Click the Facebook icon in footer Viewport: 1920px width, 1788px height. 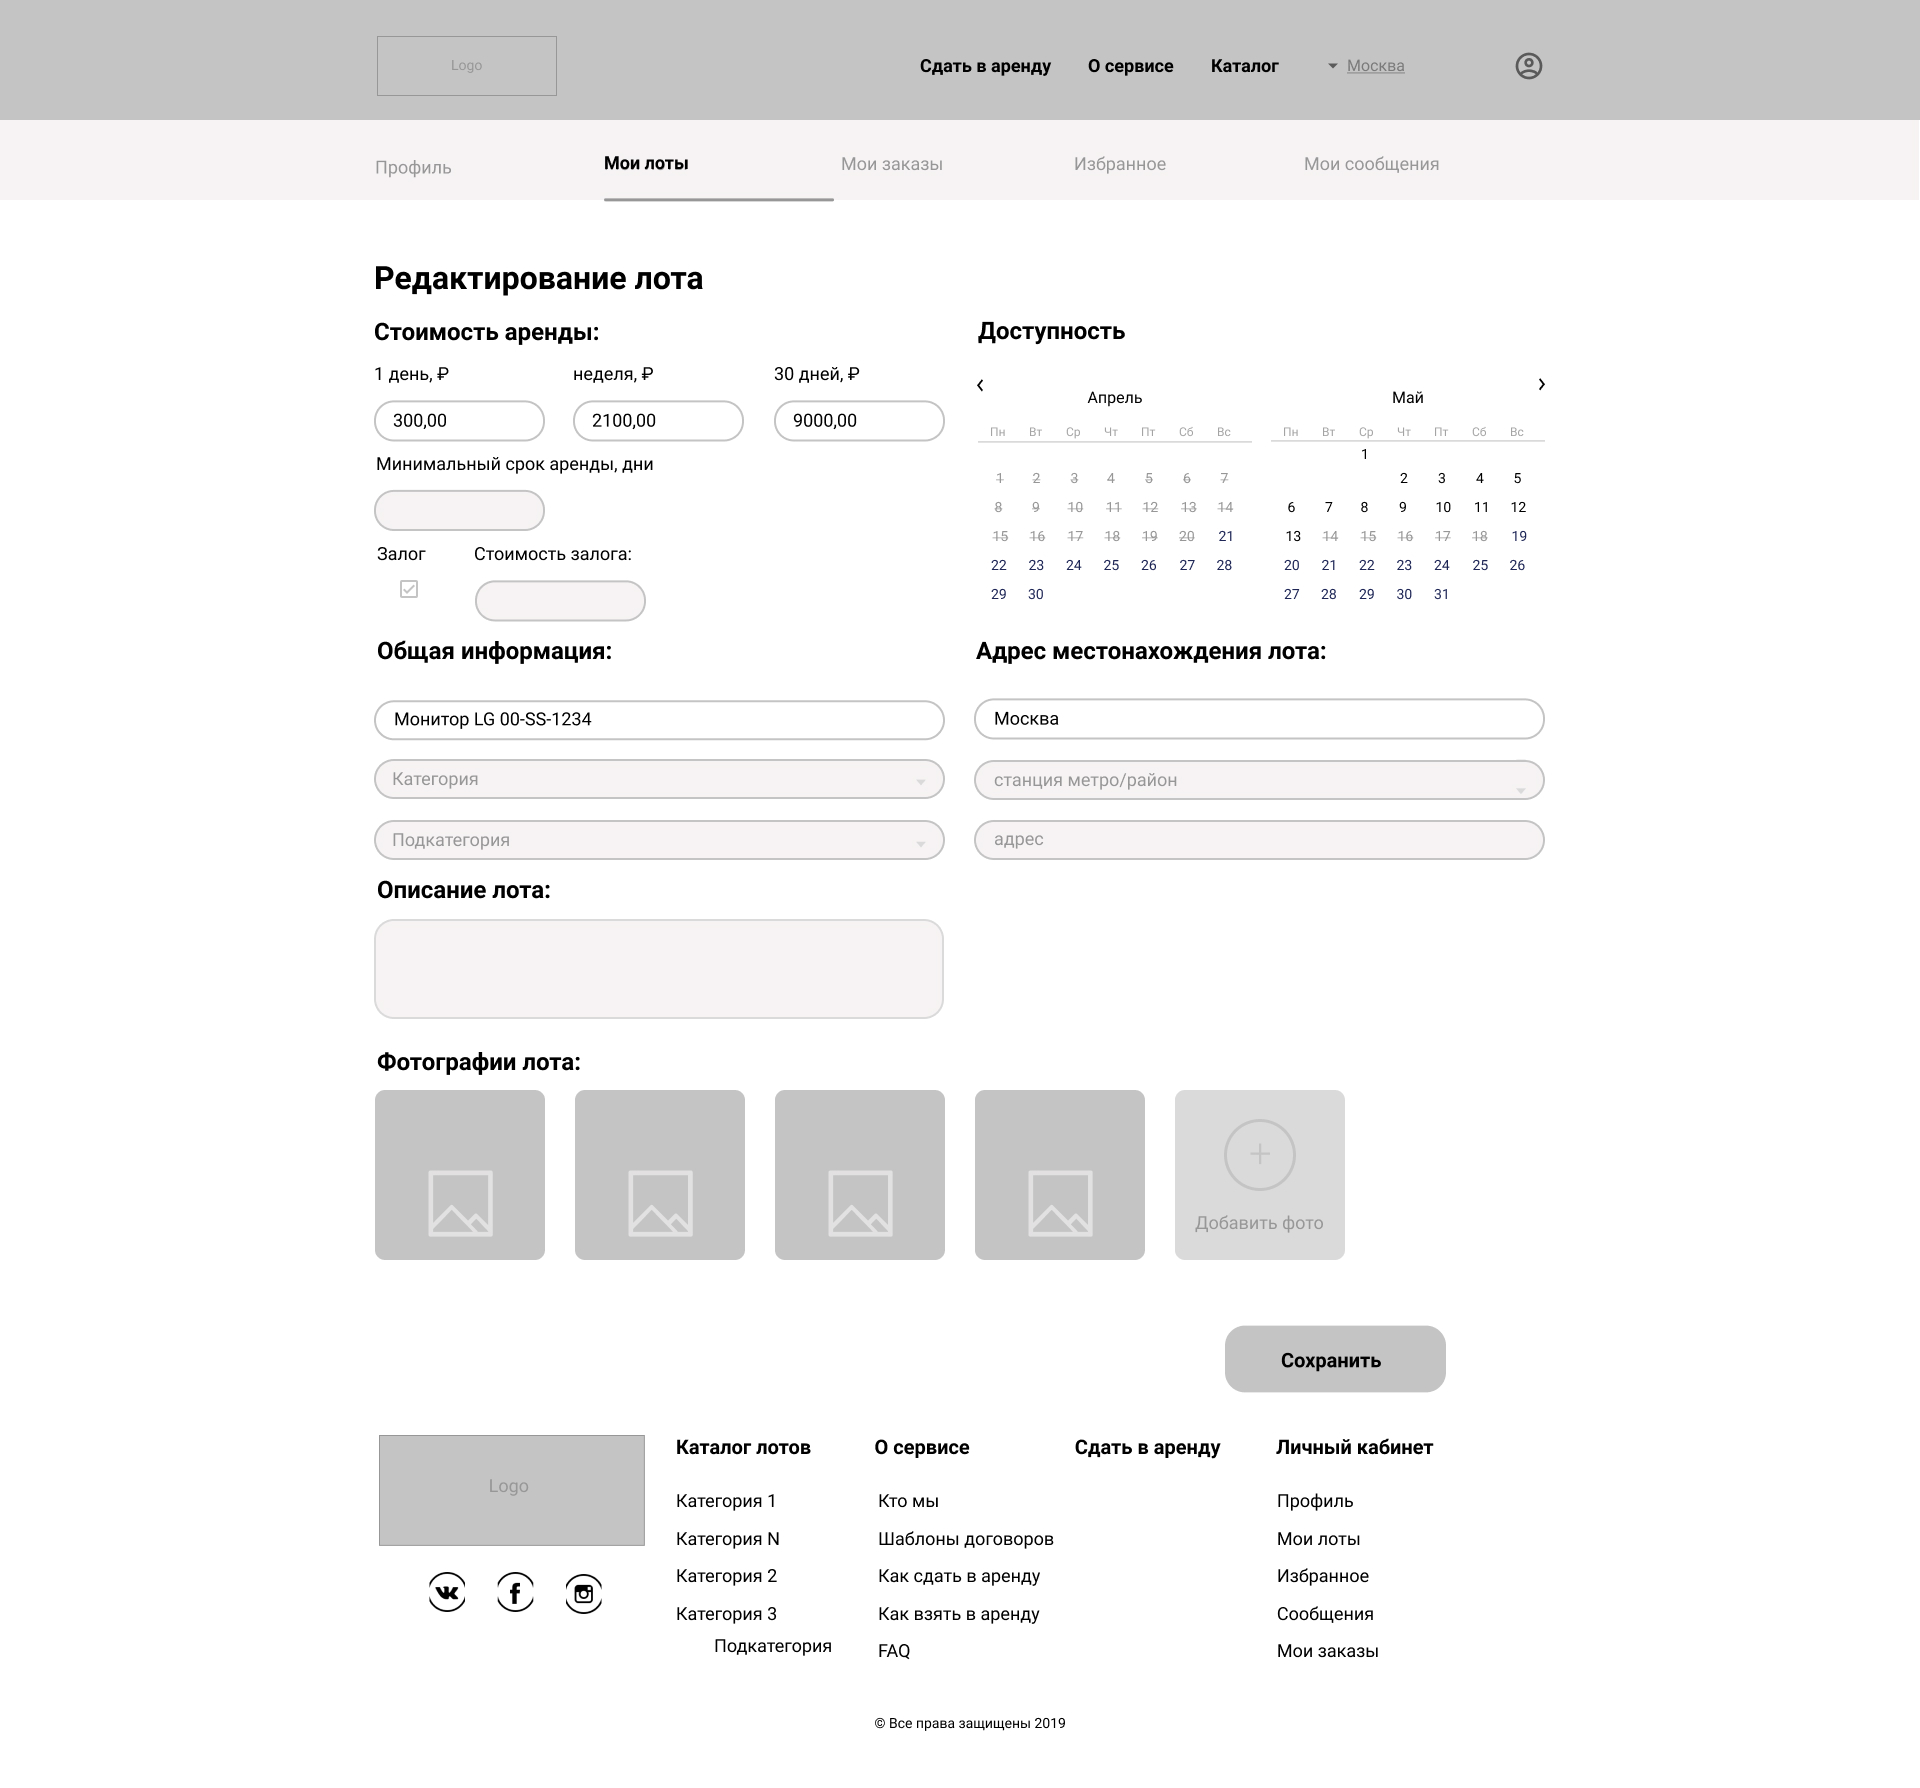pos(515,1593)
